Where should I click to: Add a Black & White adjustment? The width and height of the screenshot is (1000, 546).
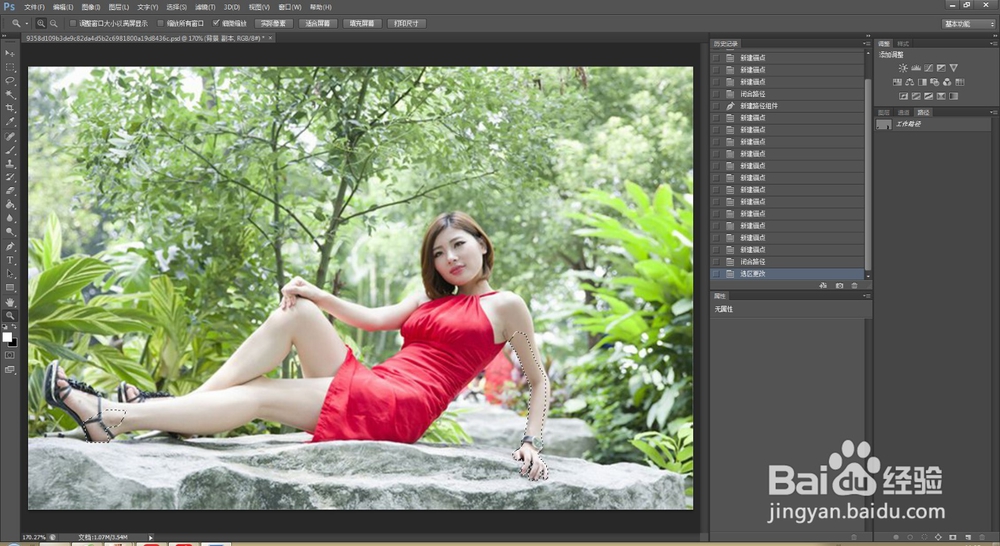[x=922, y=82]
